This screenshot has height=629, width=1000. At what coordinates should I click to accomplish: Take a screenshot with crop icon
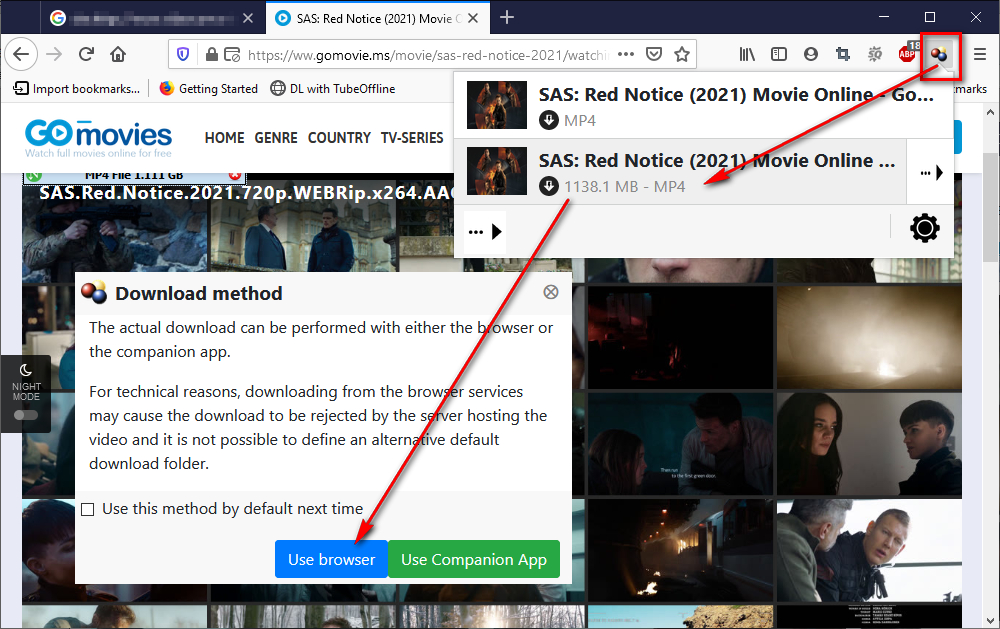(x=842, y=54)
